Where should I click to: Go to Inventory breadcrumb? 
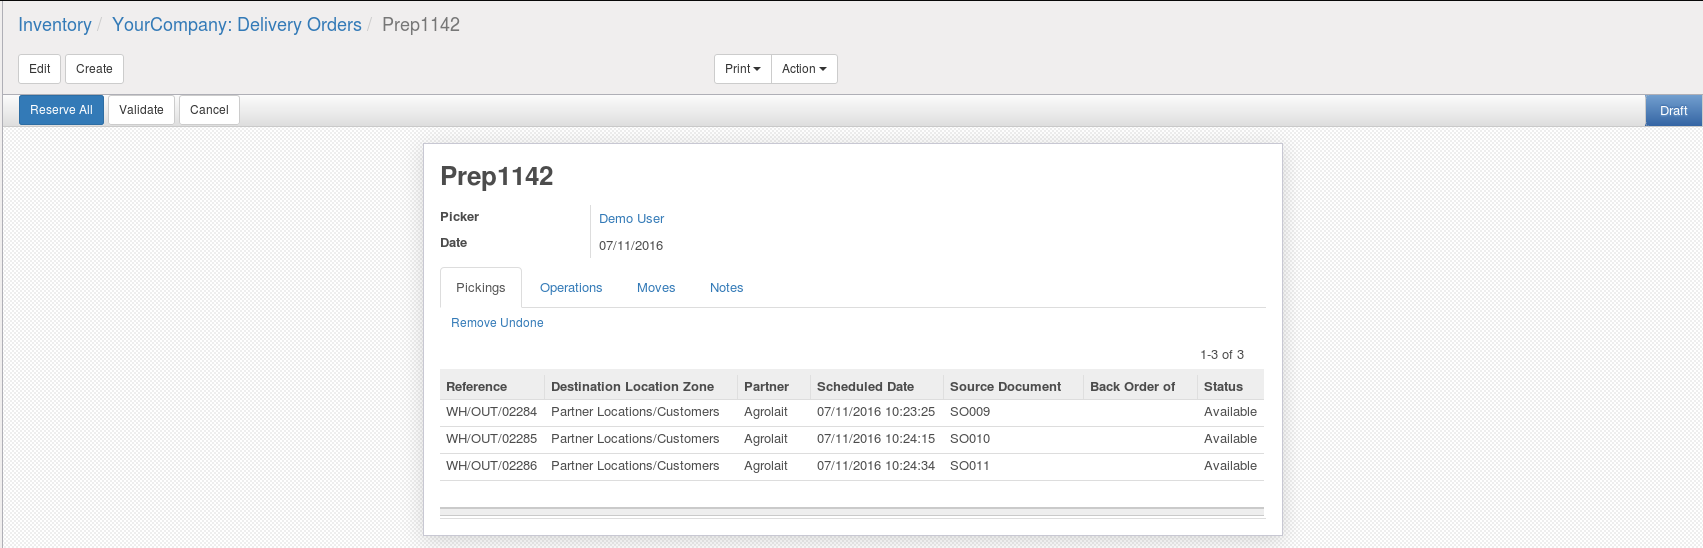pyautogui.click(x=55, y=25)
